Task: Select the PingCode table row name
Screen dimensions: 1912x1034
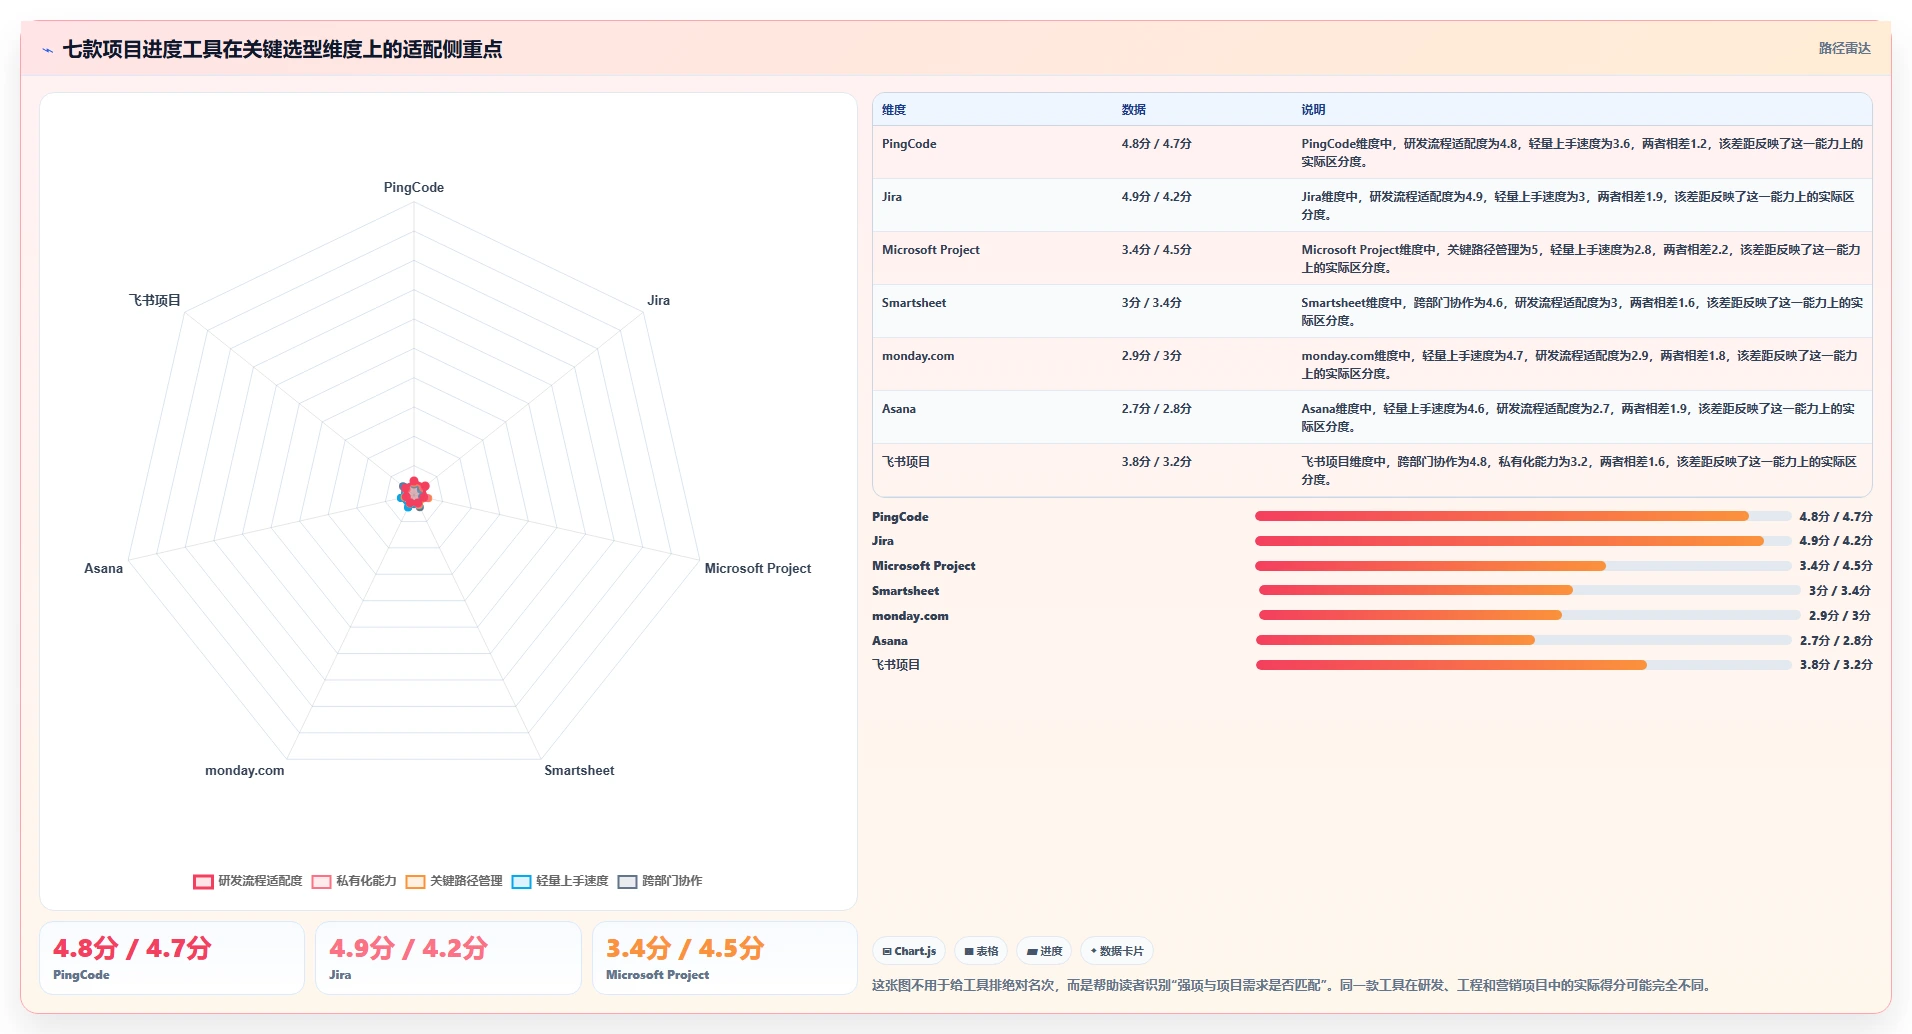Action: (909, 144)
